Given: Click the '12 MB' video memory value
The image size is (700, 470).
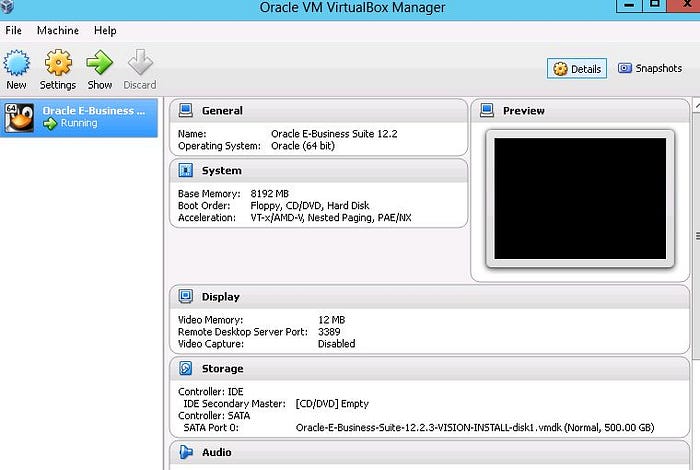Looking at the screenshot, I should (x=331, y=320).
